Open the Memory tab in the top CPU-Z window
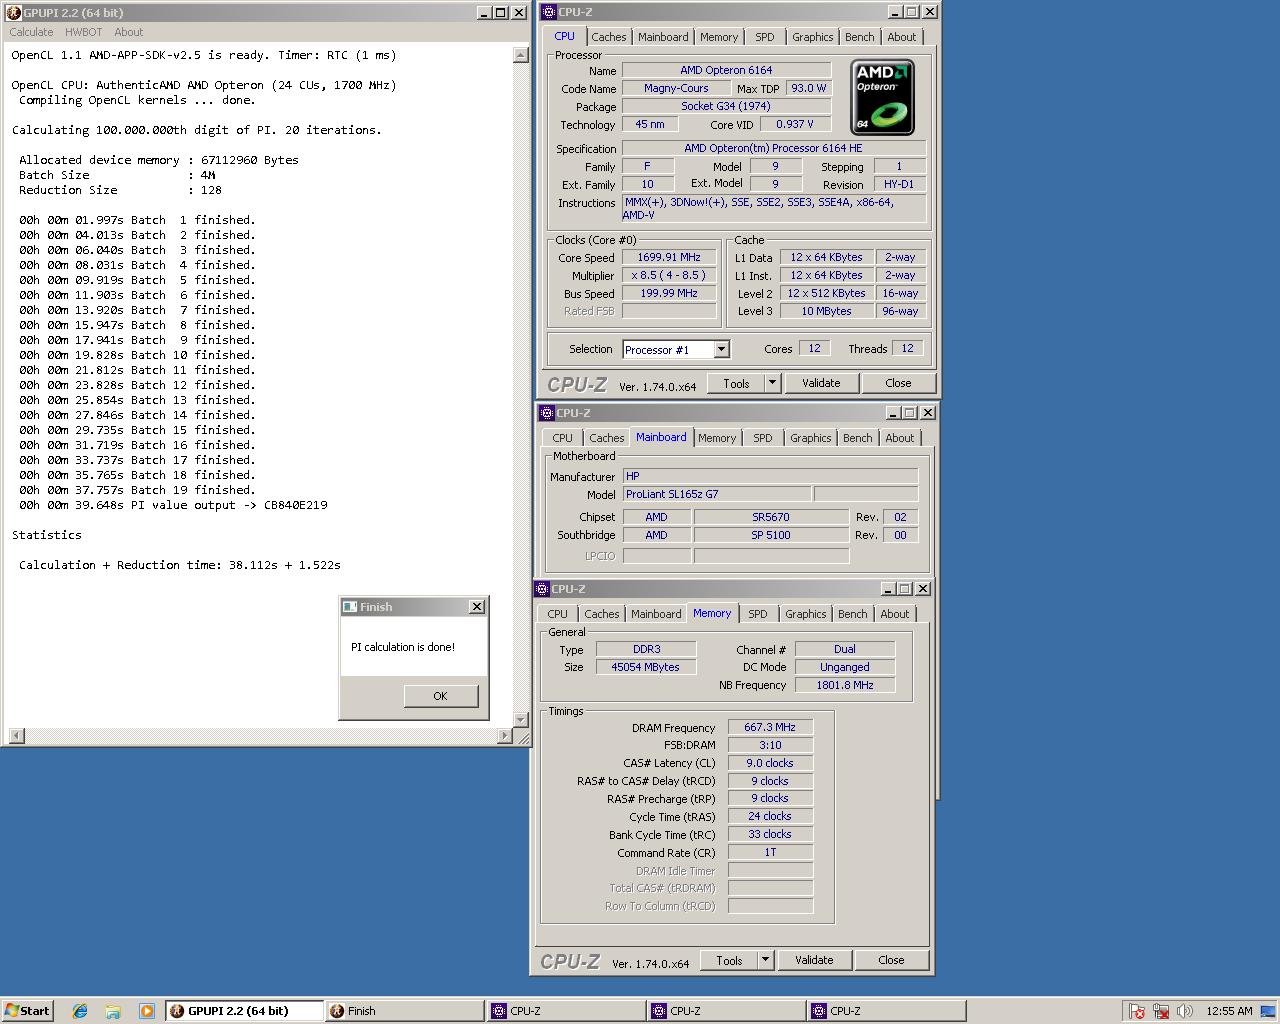Image resolution: width=1280 pixels, height=1024 pixels. (x=719, y=37)
